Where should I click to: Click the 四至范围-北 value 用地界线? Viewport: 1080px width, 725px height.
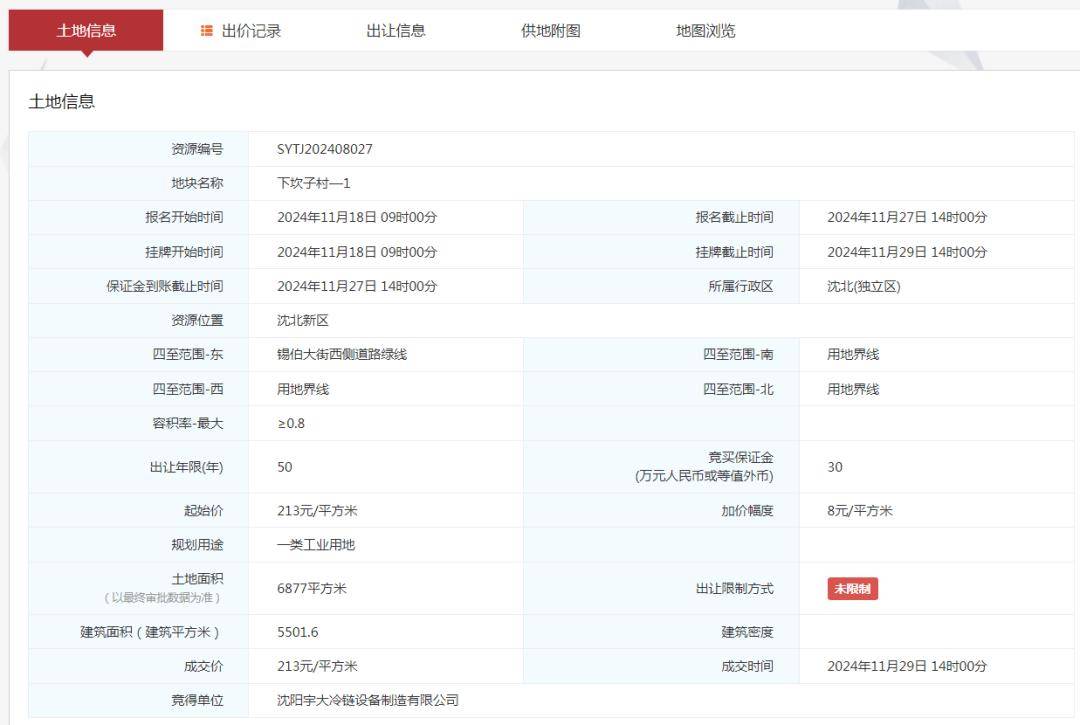pos(853,390)
